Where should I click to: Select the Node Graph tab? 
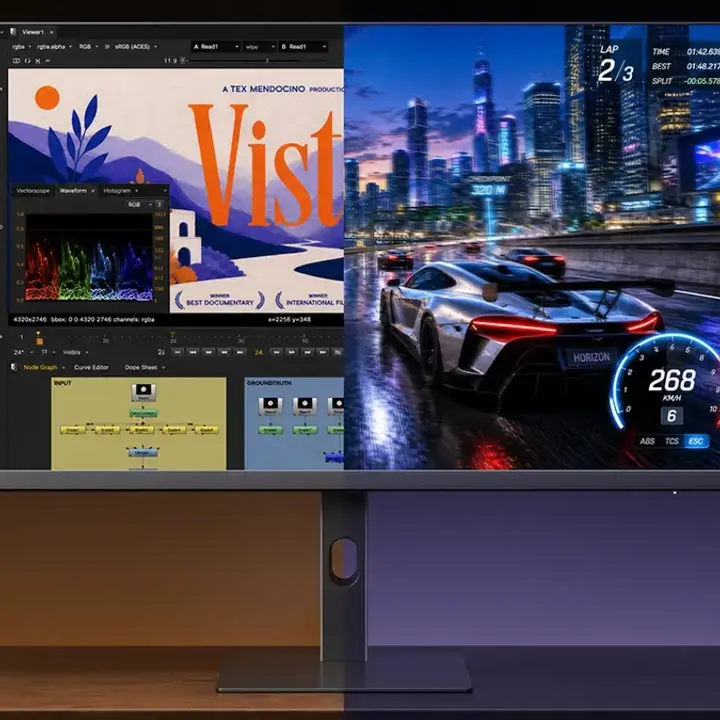pyautogui.click(x=40, y=367)
